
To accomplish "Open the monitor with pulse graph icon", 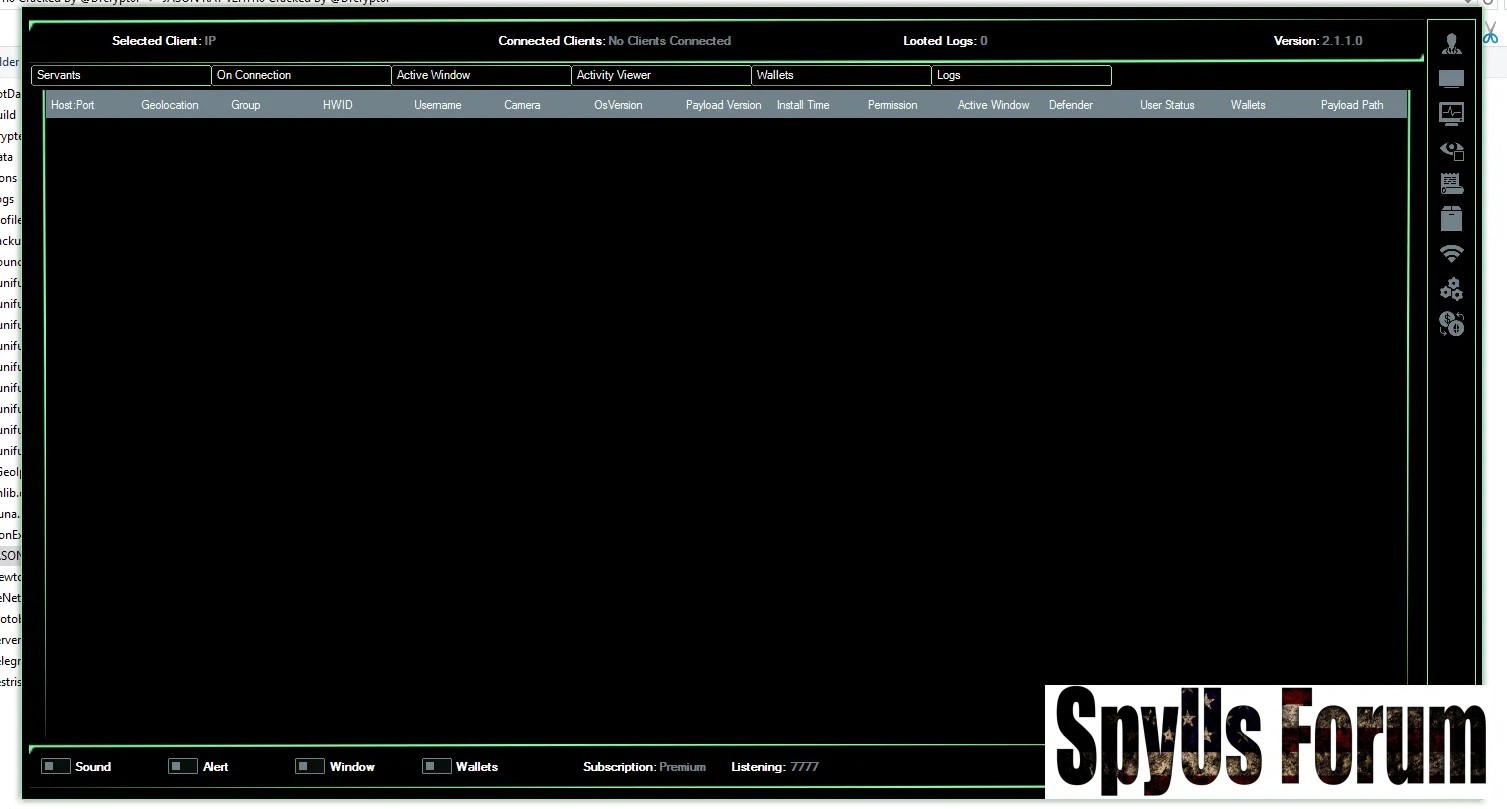I will [1451, 114].
